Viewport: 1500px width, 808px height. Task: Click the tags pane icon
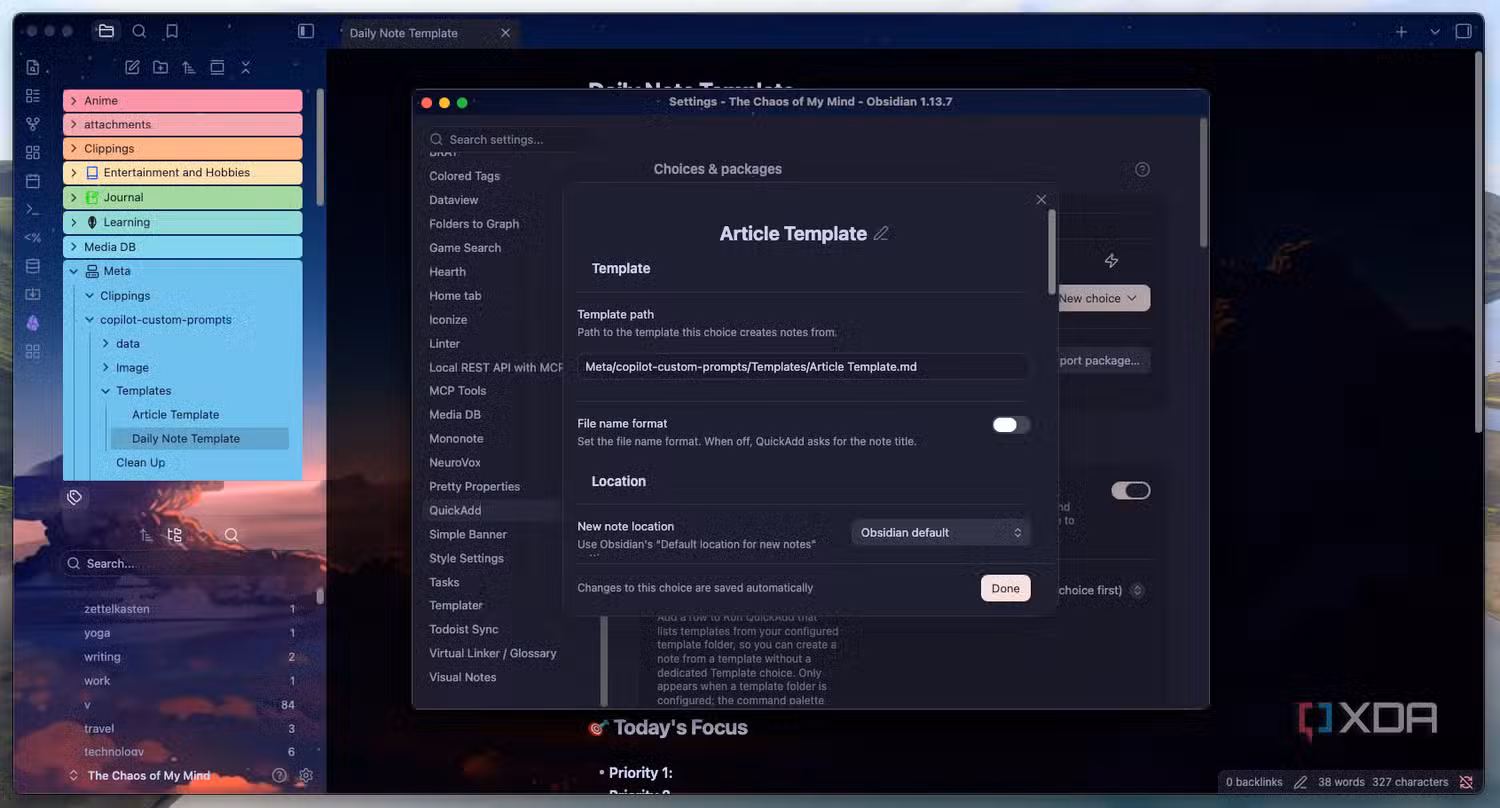(74, 497)
